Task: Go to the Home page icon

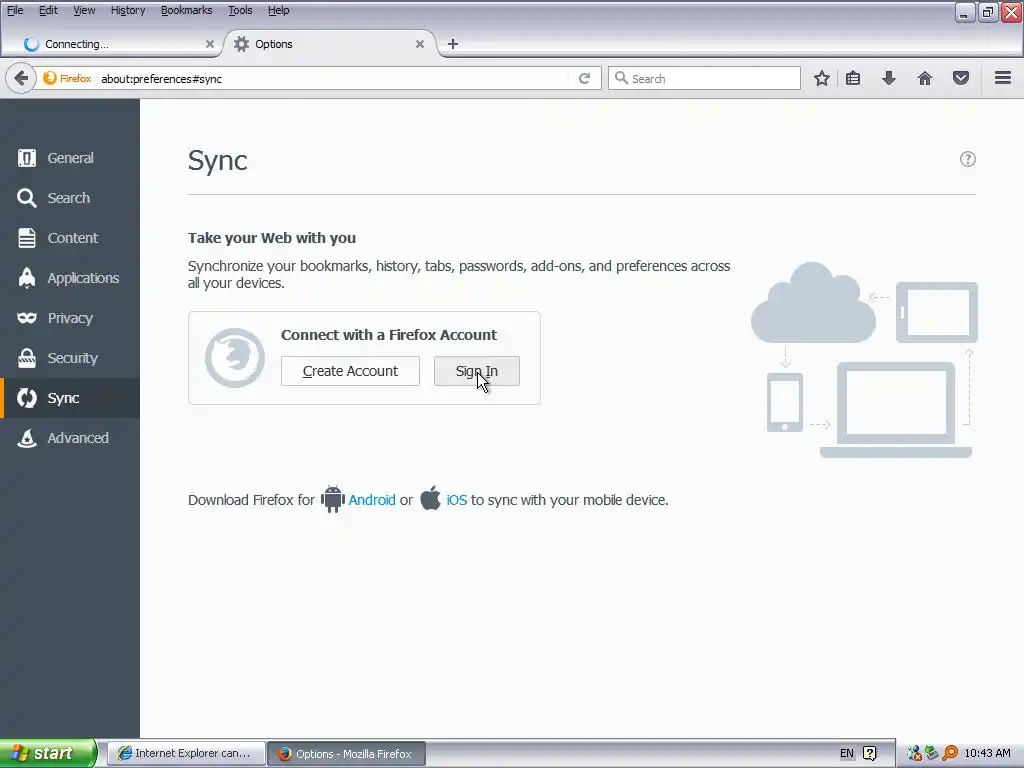Action: tap(925, 78)
